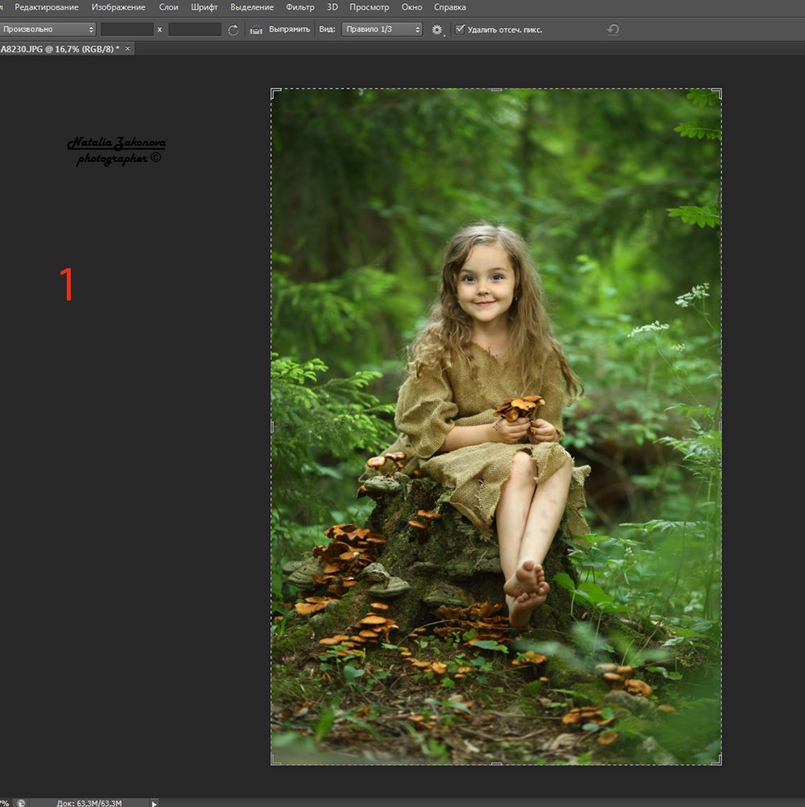Click the top-left crop corner handle

coord(272,90)
